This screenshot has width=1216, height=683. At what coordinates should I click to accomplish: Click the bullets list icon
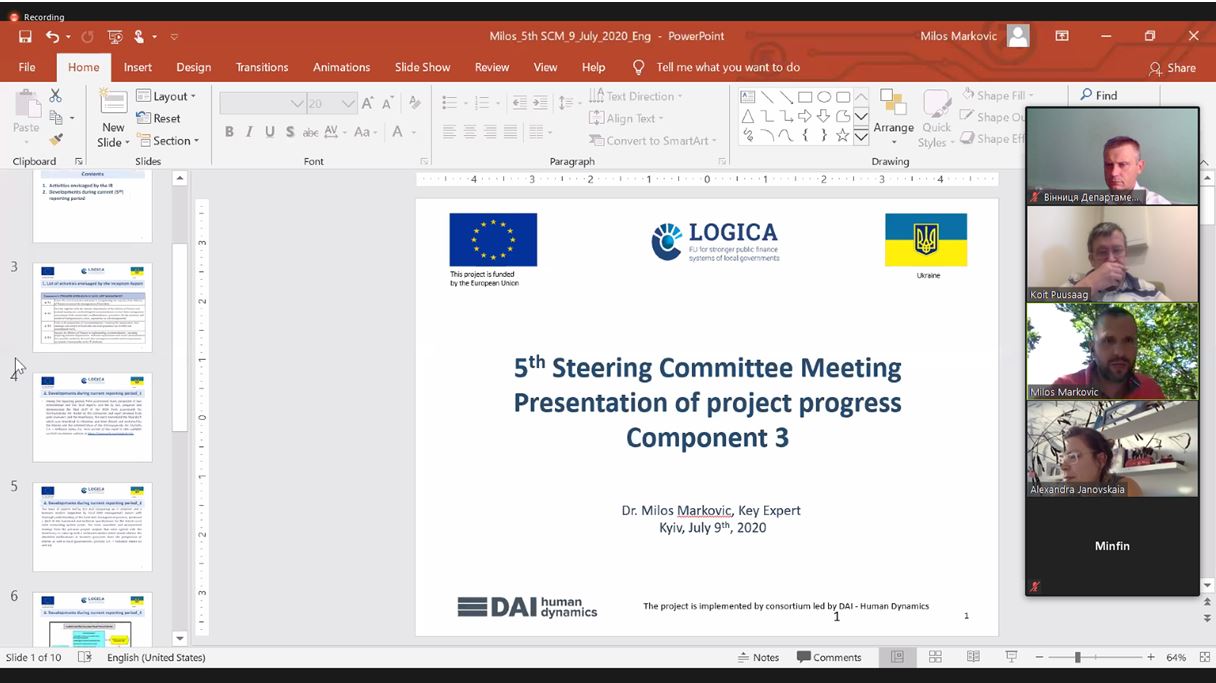[x=449, y=103]
